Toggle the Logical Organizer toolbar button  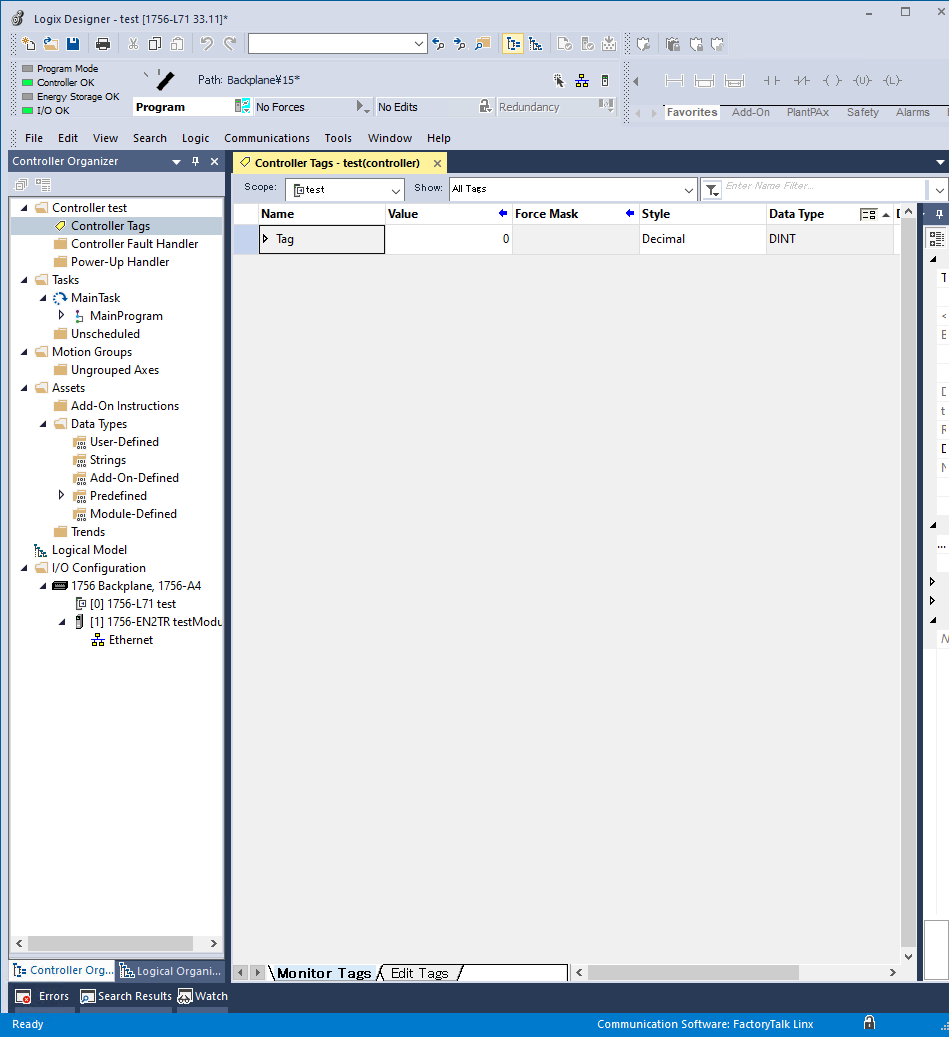pyautogui.click(x=536, y=44)
